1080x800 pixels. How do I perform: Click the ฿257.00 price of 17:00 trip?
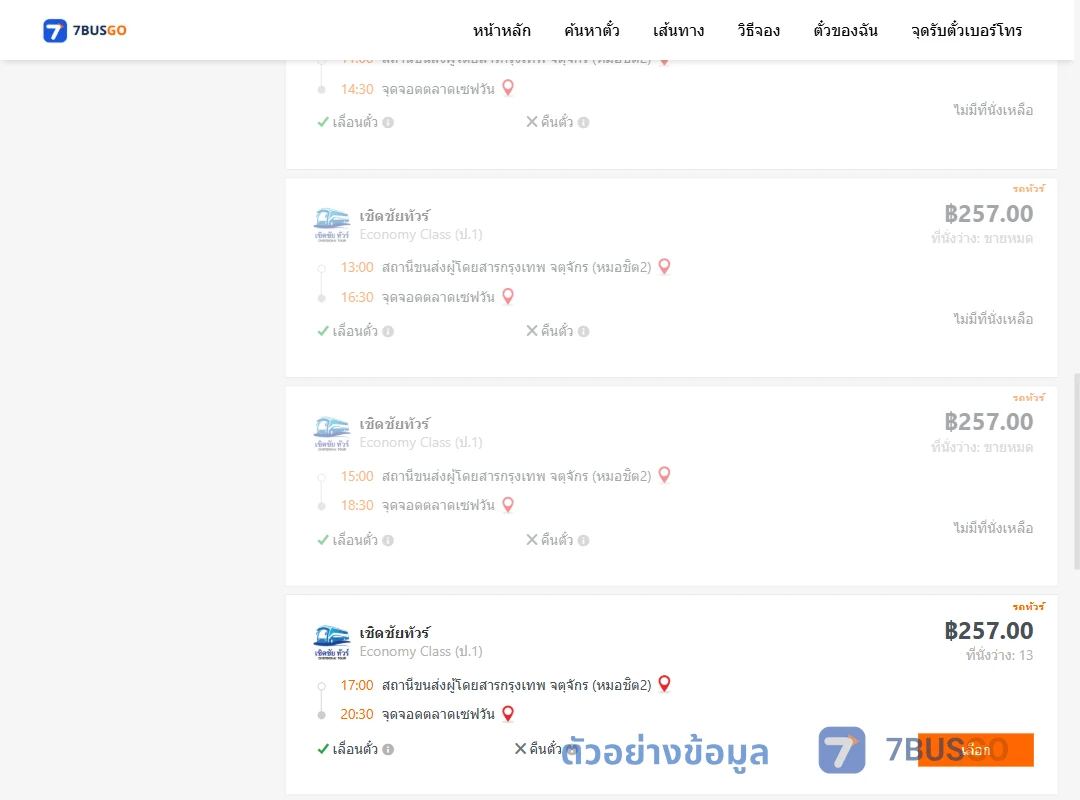point(988,630)
